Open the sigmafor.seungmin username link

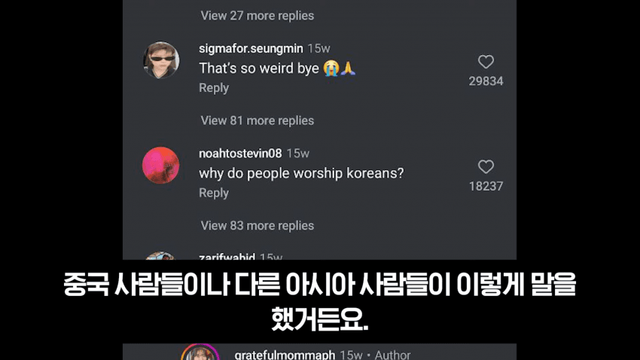pyautogui.click(x=251, y=49)
